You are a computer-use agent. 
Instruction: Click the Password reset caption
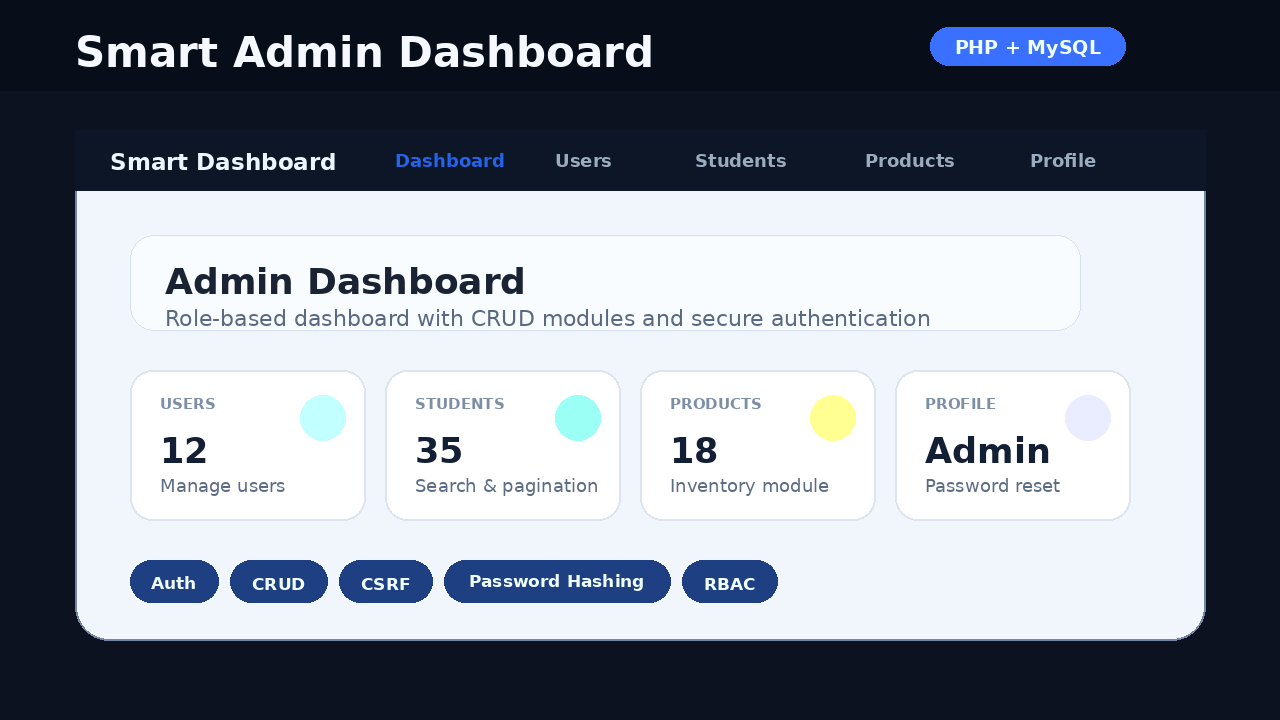pos(992,486)
